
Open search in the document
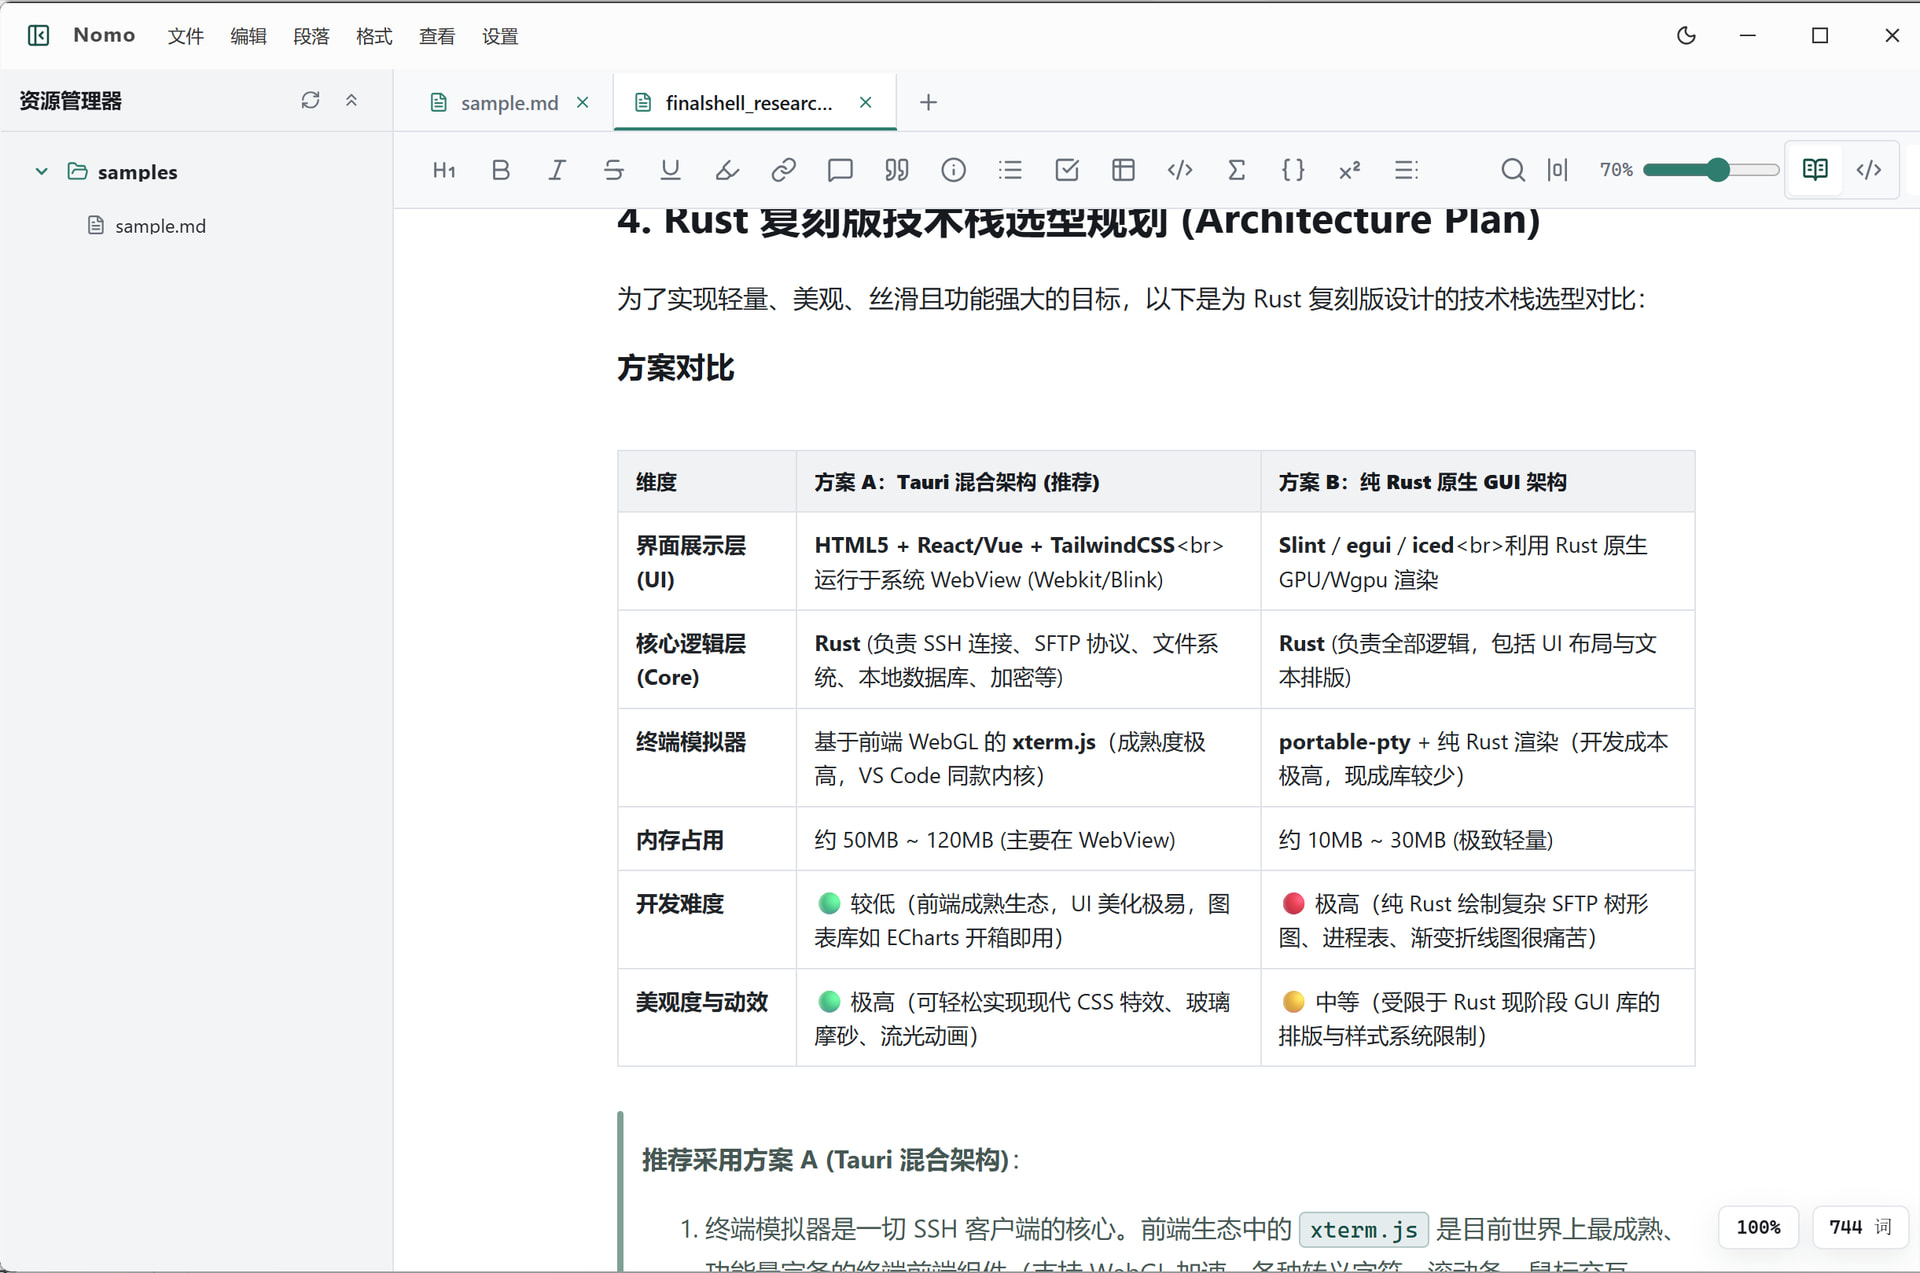coord(1513,170)
